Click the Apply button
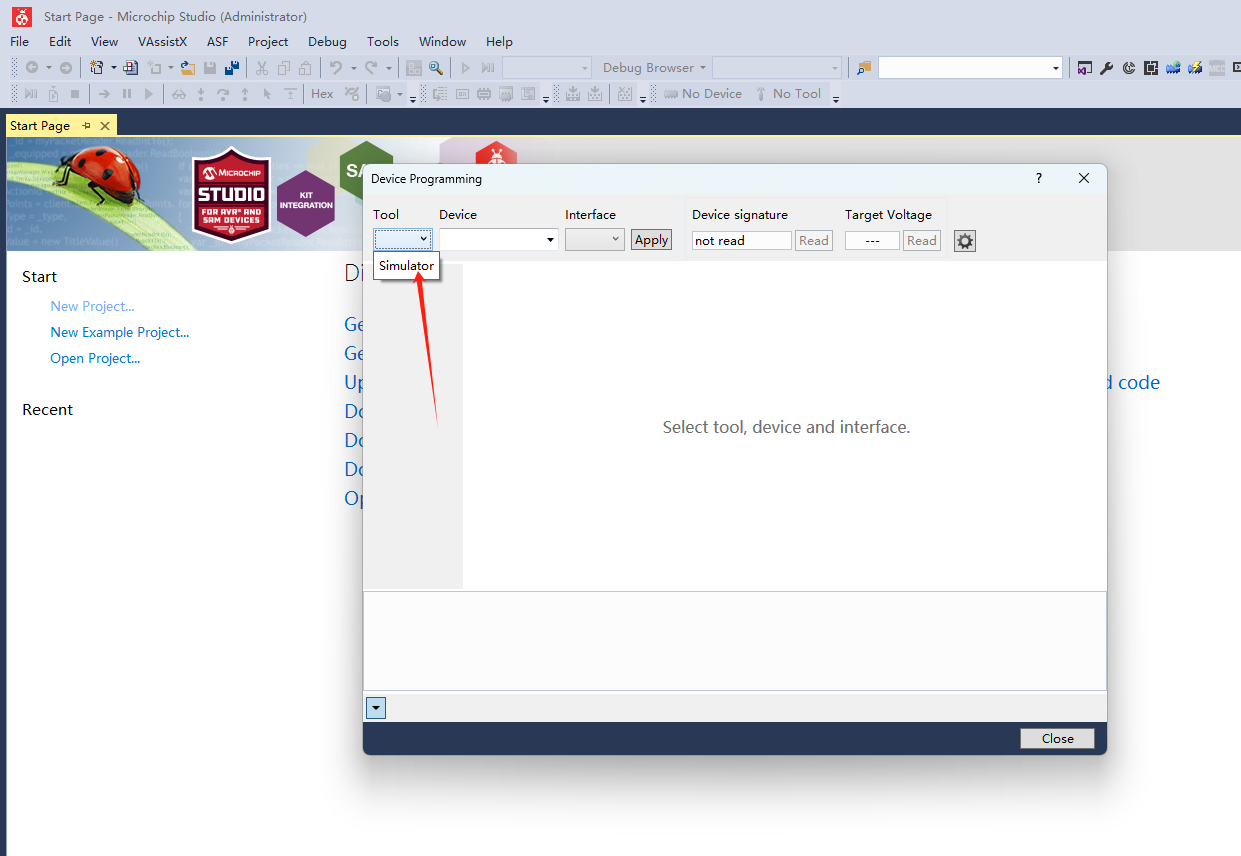 coord(651,240)
